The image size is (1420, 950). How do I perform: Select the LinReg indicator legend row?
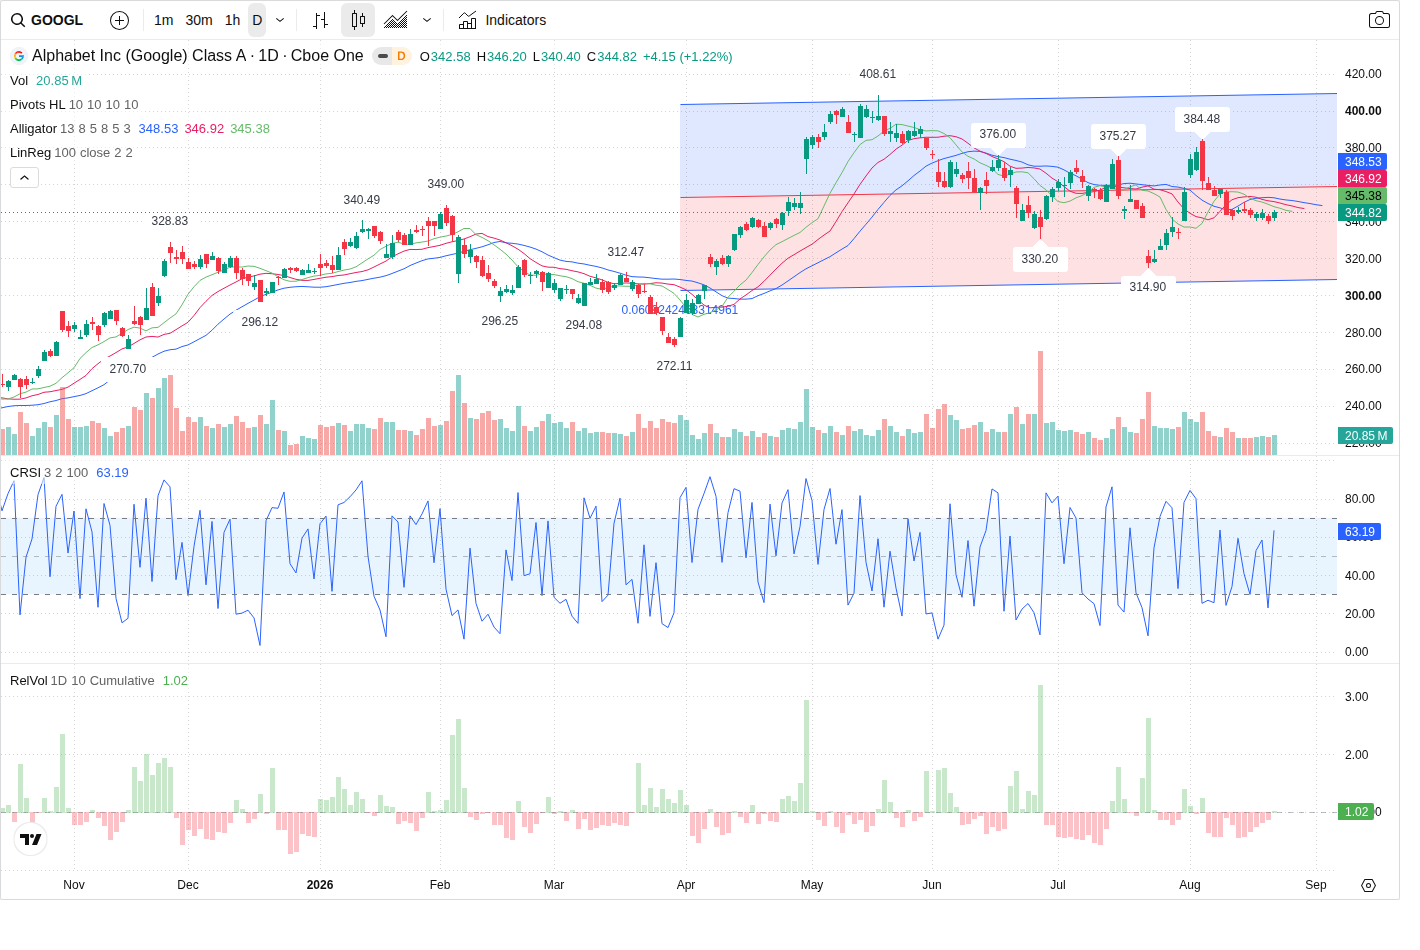(71, 153)
